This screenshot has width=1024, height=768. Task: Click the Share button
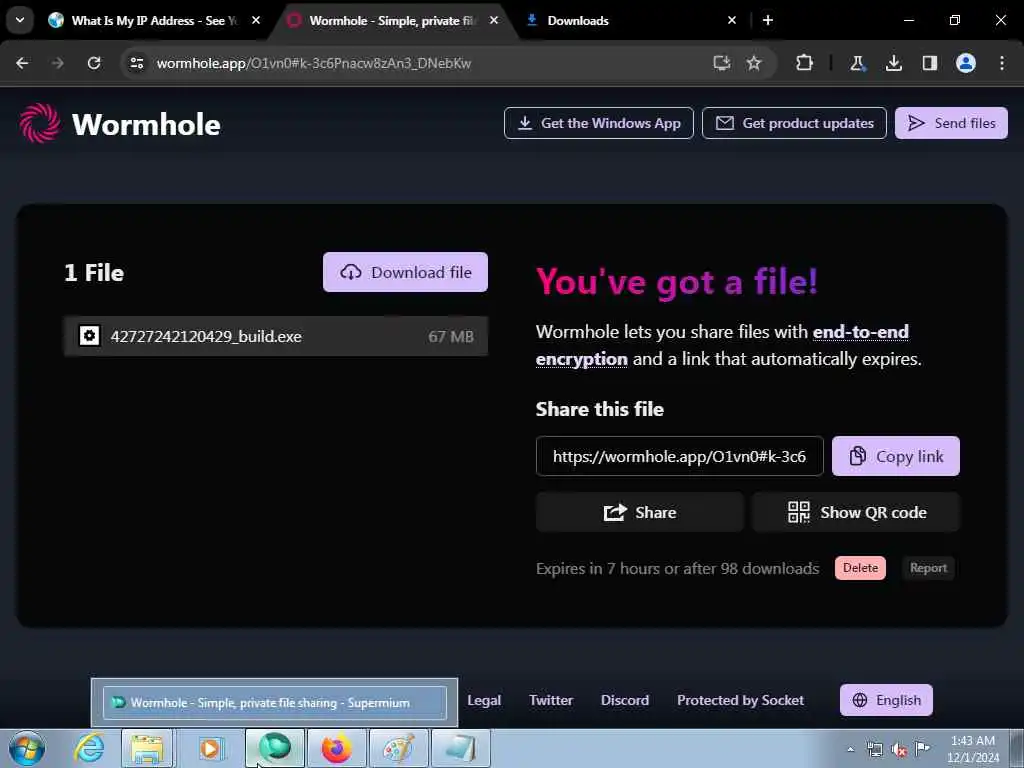pos(639,512)
